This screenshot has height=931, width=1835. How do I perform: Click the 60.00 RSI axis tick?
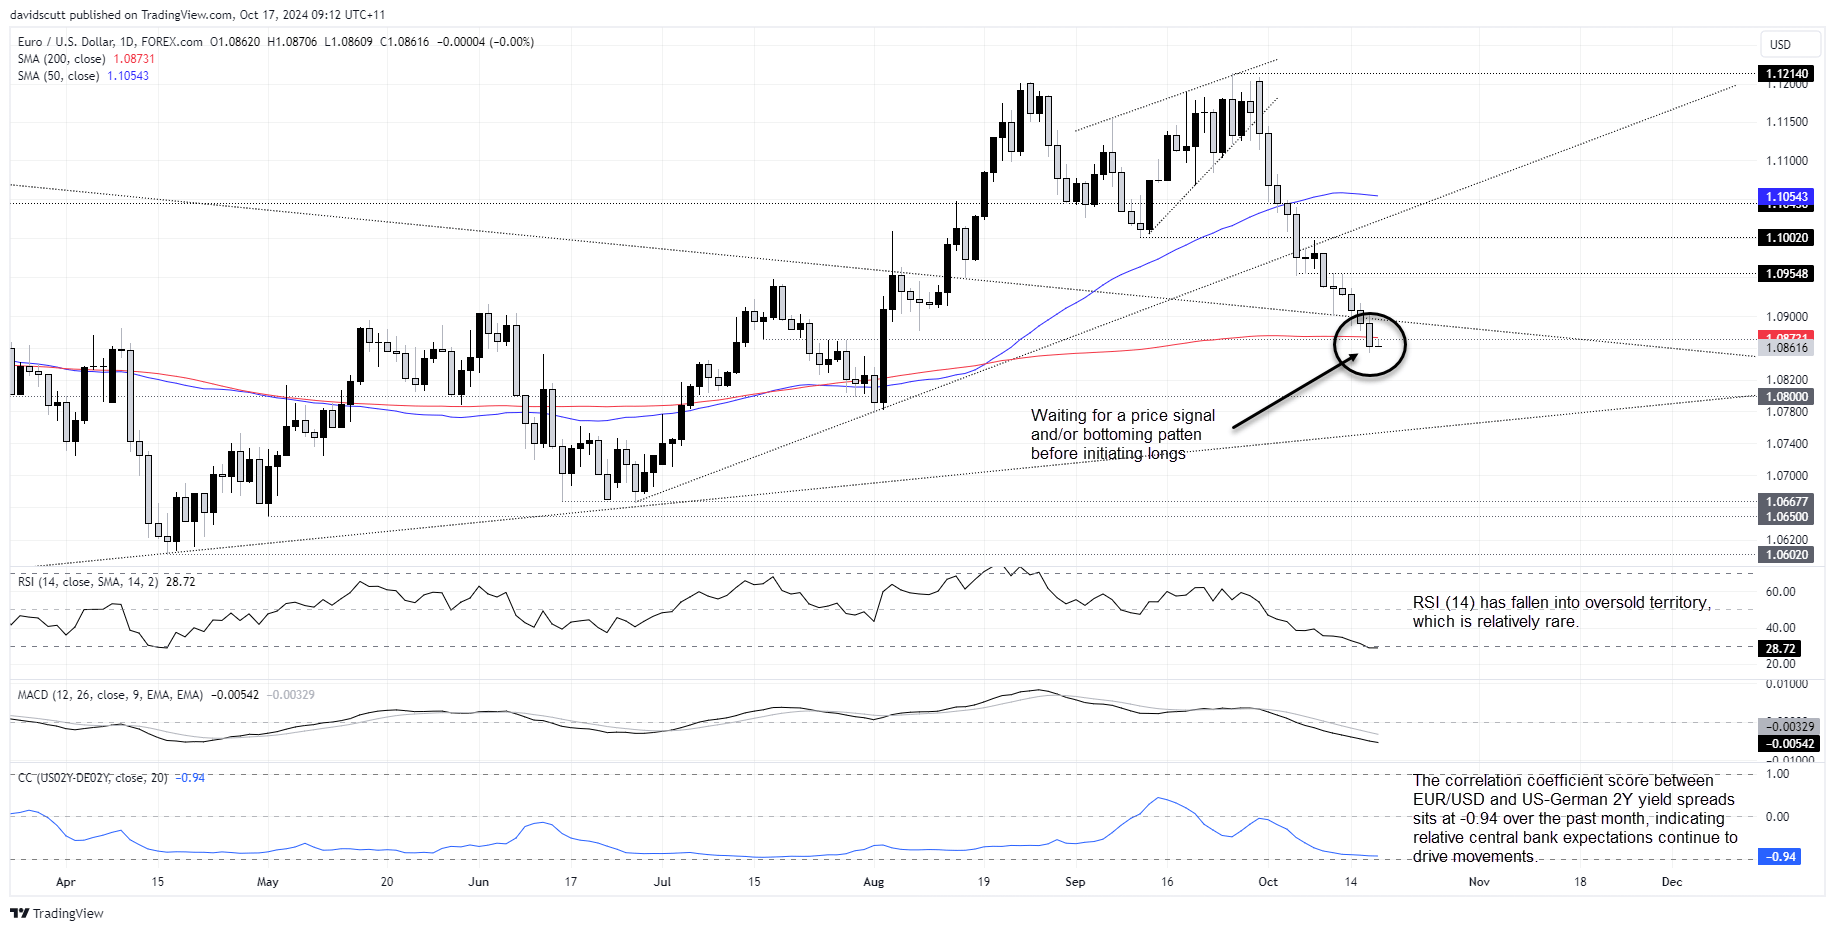coord(1781,592)
